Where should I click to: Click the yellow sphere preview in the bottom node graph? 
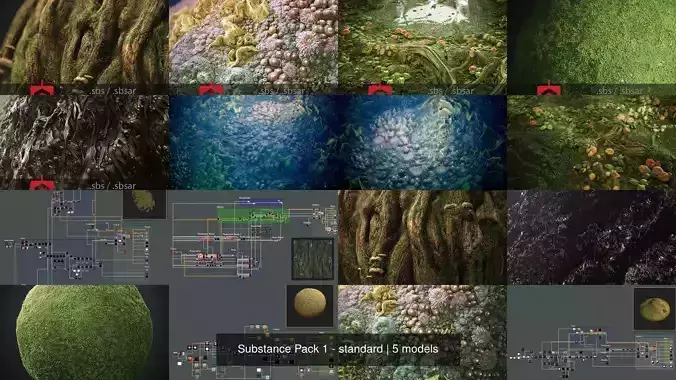coord(310,305)
